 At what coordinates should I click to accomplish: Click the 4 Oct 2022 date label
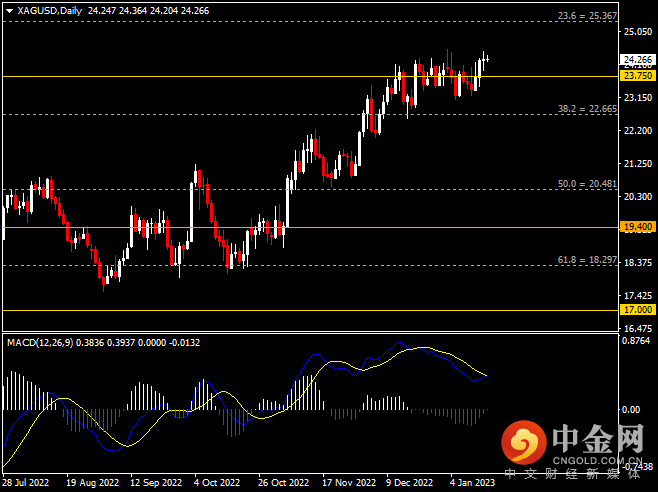point(215,481)
